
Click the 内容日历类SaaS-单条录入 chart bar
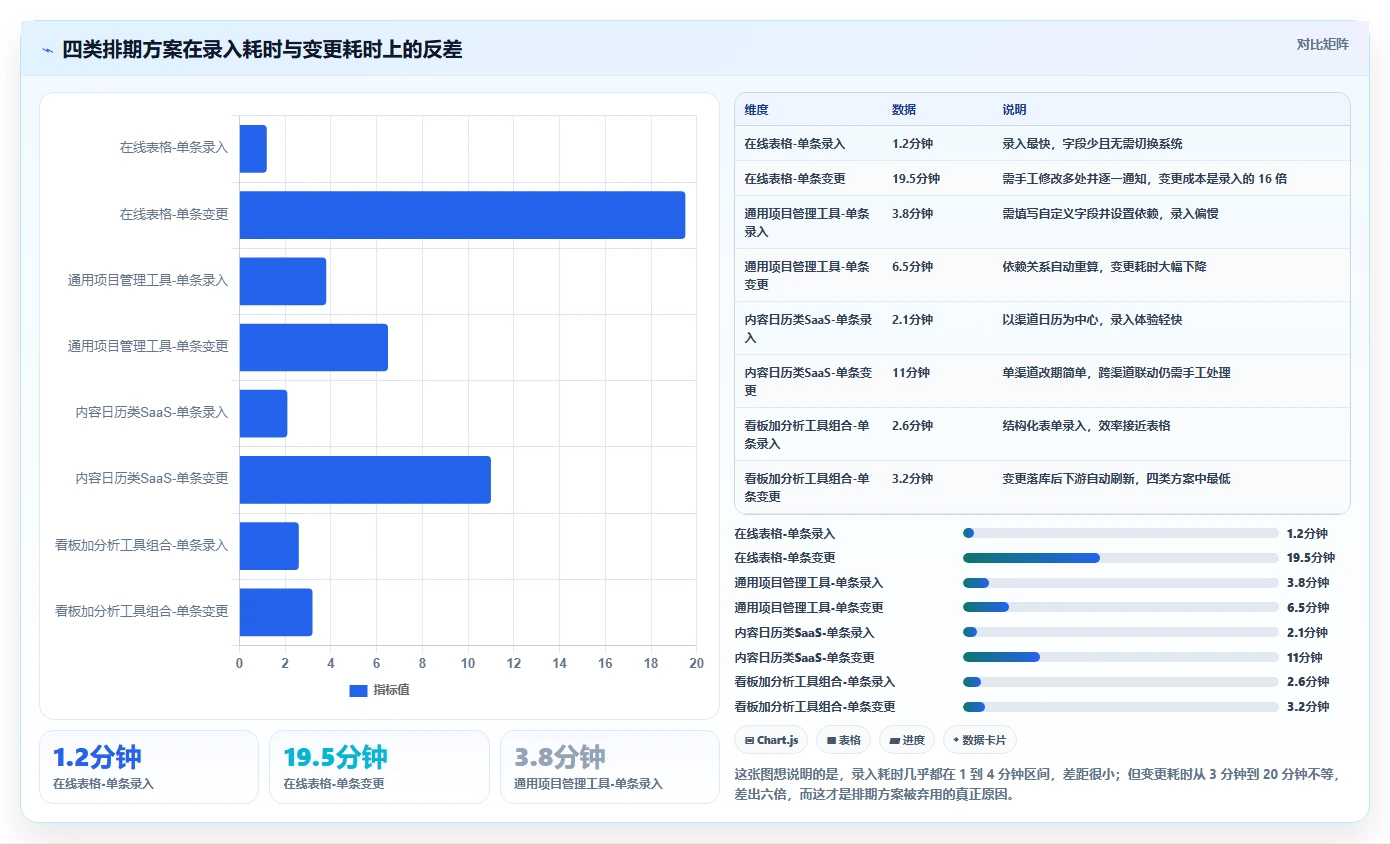click(x=263, y=413)
